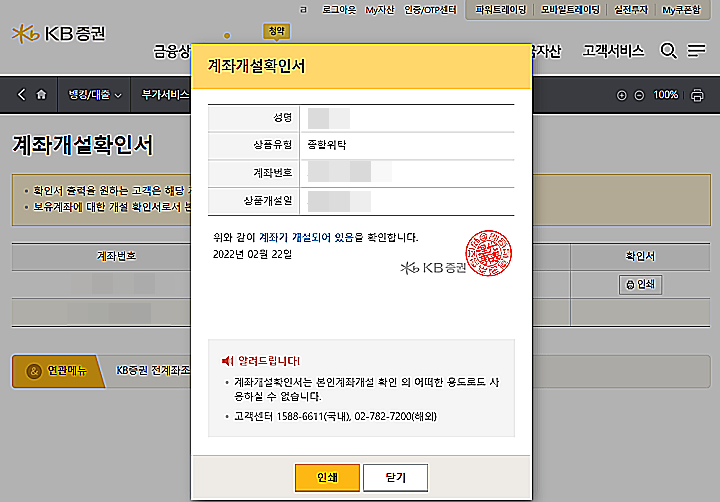
Task: Open the KB증권 전계좌조회 related link
Action: pyautogui.click(x=153, y=370)
